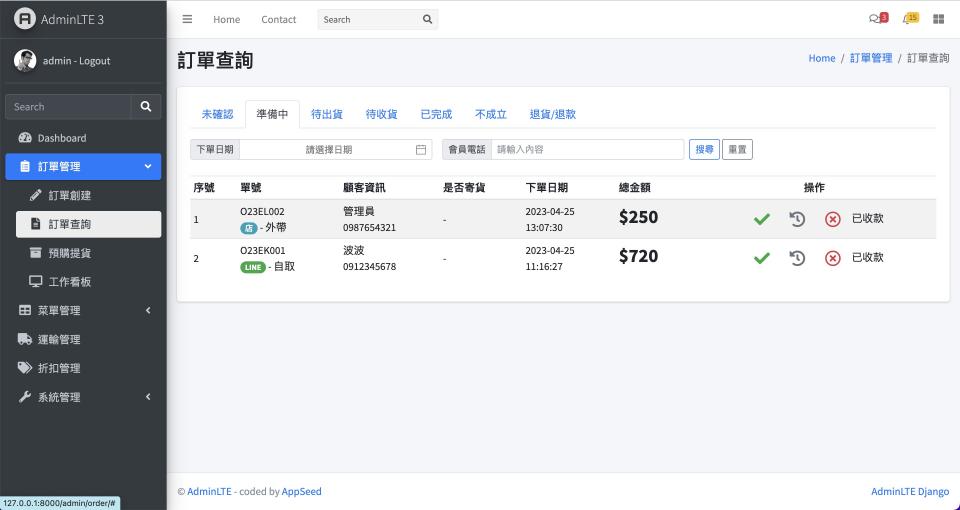Click the search magnifier icon in navbar
This screenshot has width=960, height=510.
(x=428, y=19)
